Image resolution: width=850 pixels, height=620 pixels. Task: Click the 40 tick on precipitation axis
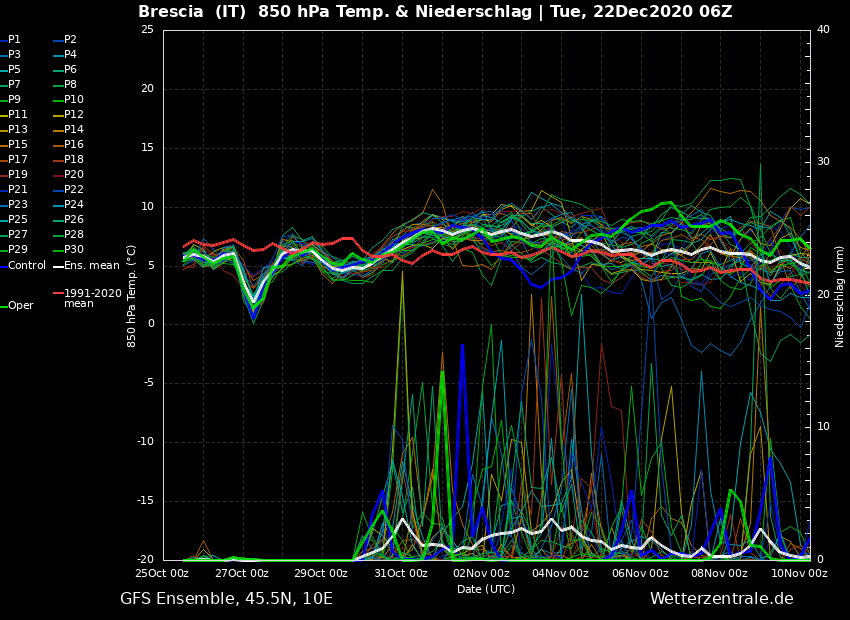(823, 30)
